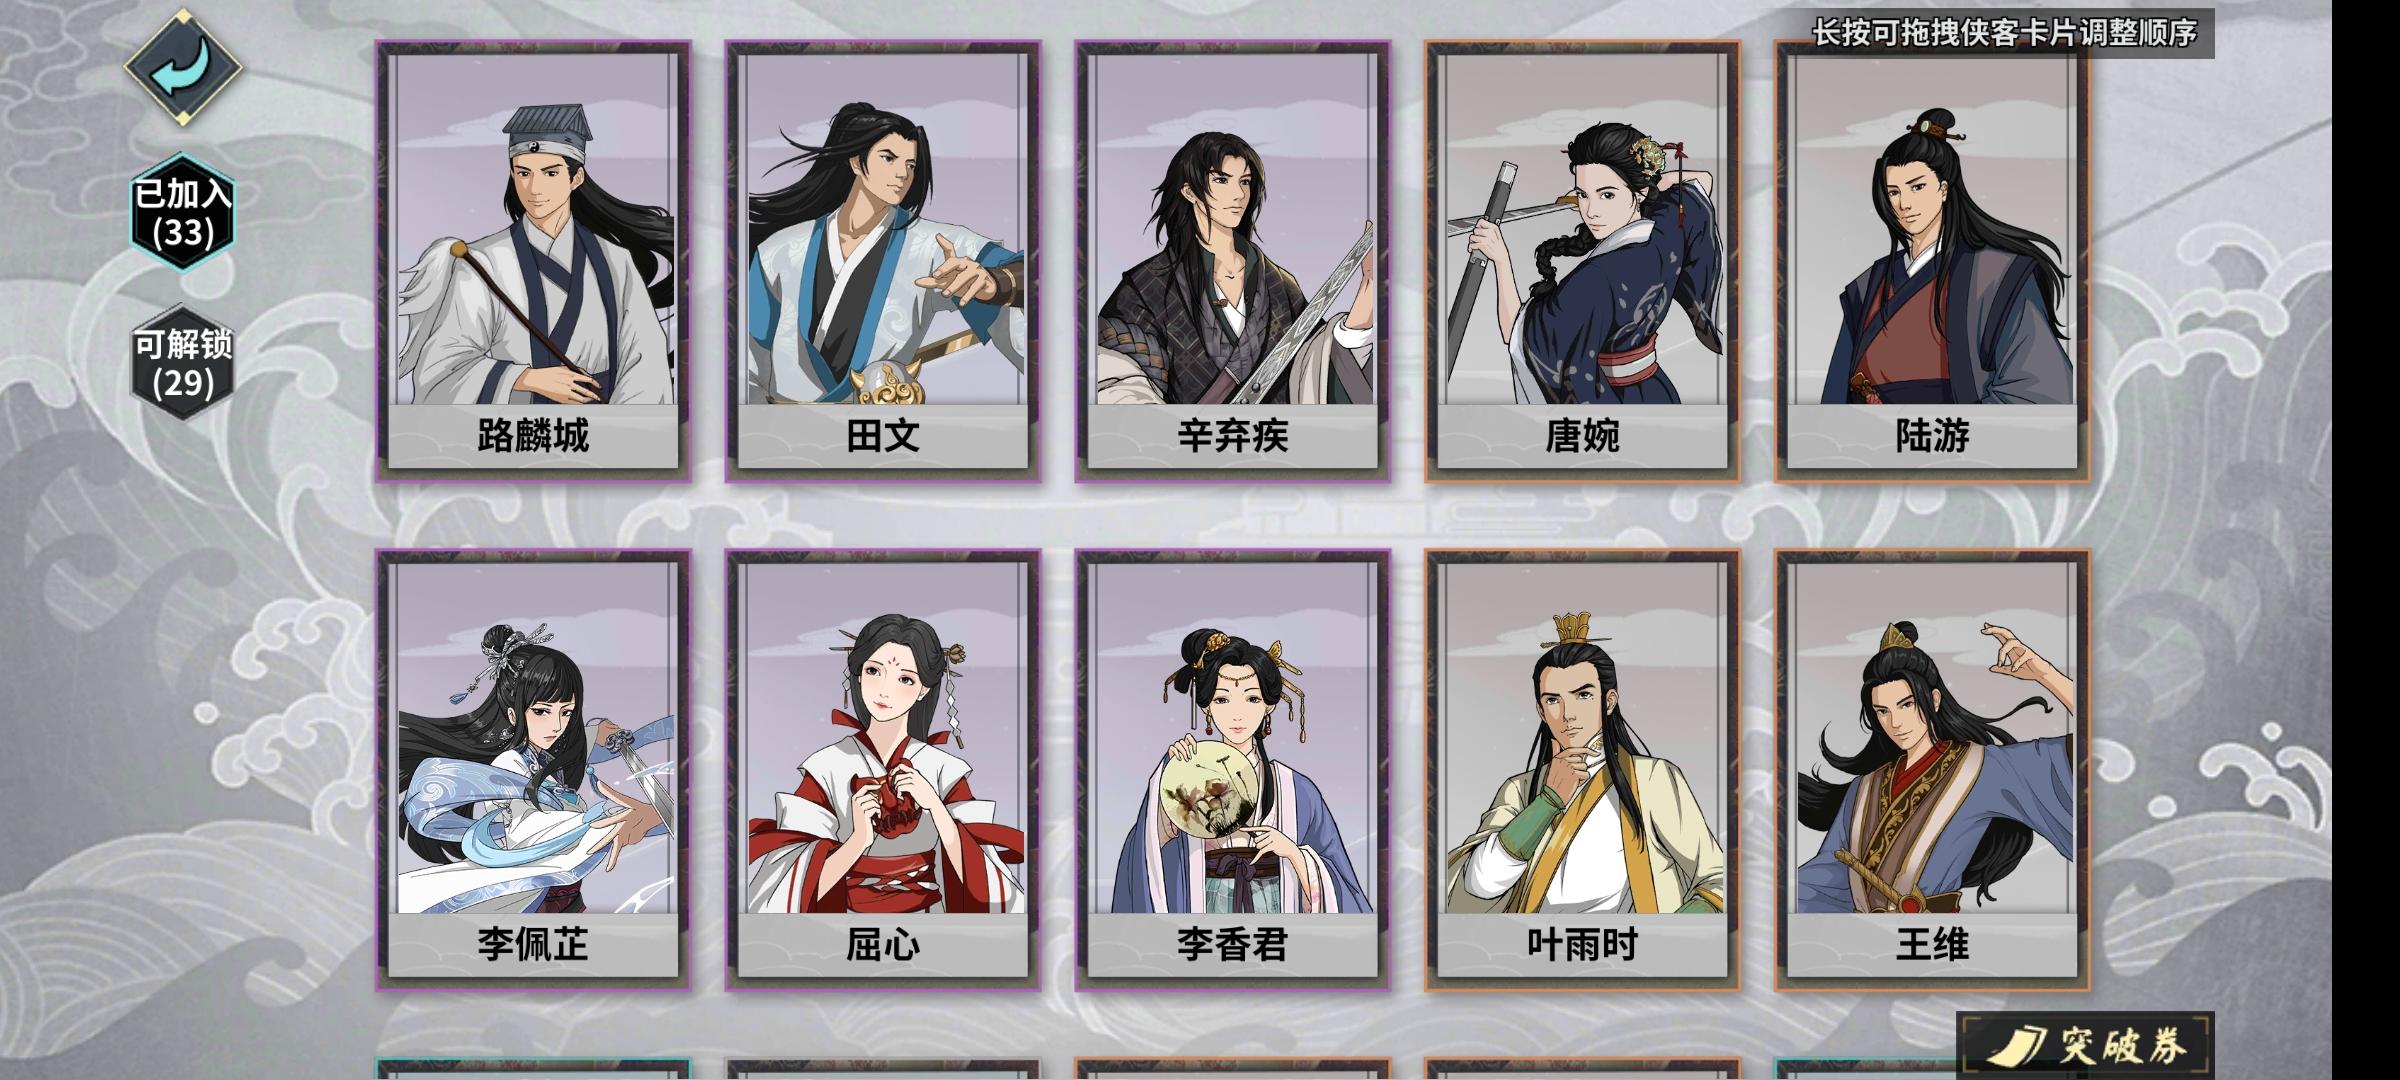The height and width of the screenshot is (1080, 2400).
Task: Switch to the 已加入 (33) tab
Action: coord(183,213)
